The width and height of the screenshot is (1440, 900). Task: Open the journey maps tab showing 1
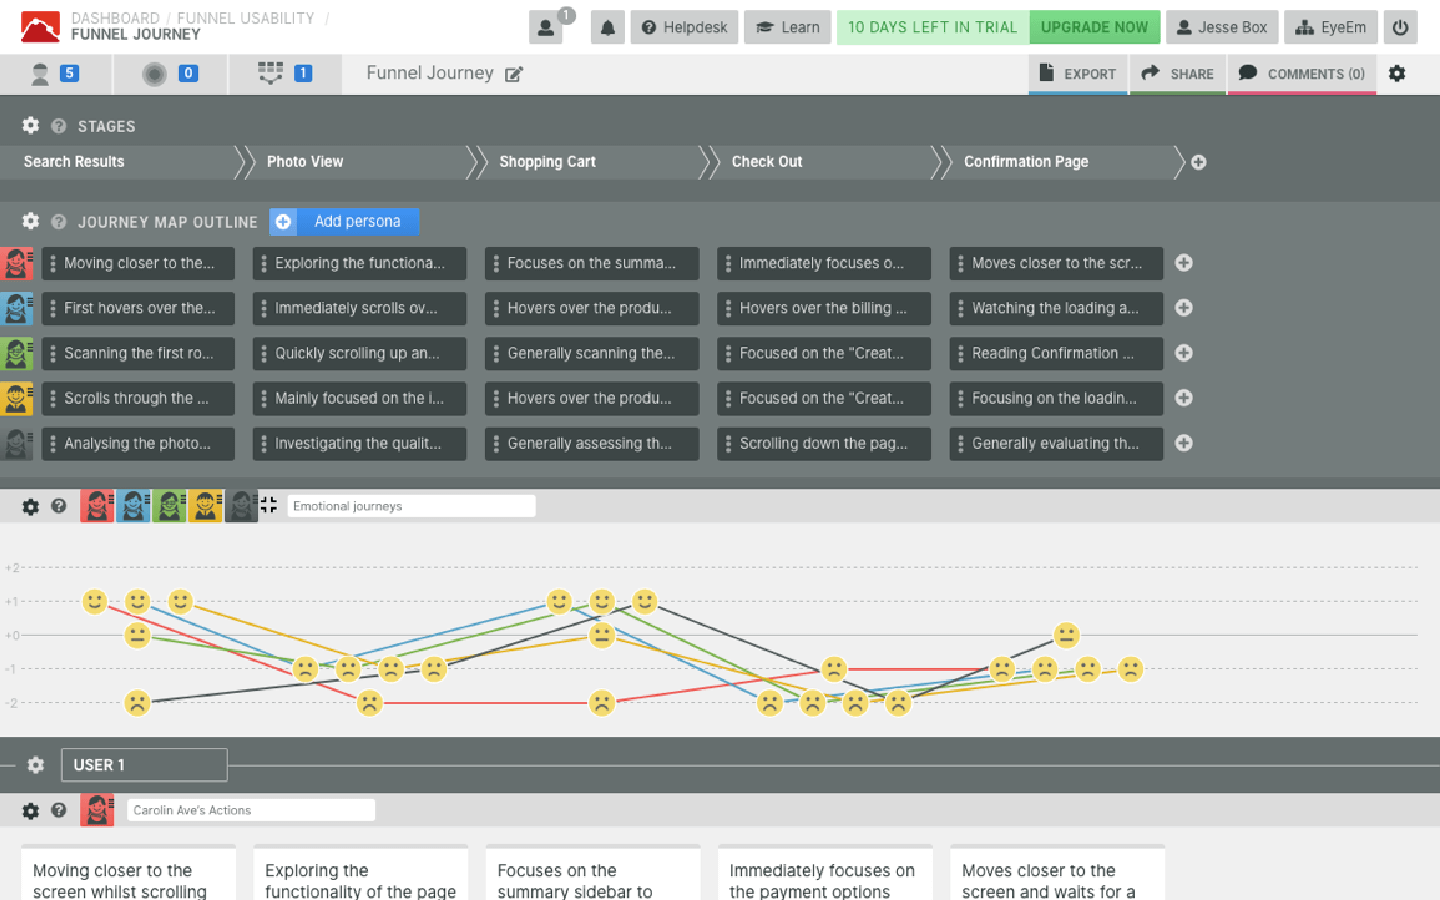(286, 74)
